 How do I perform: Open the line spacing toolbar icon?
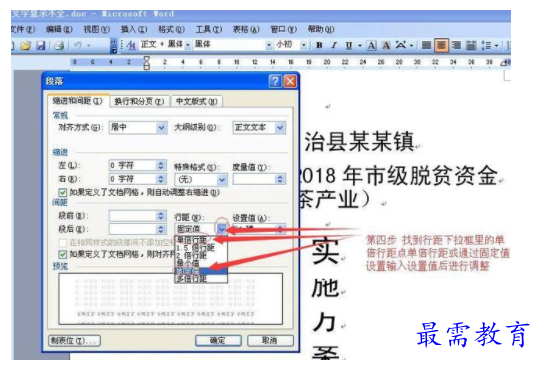pyautogui.click(x=486, y=45)
